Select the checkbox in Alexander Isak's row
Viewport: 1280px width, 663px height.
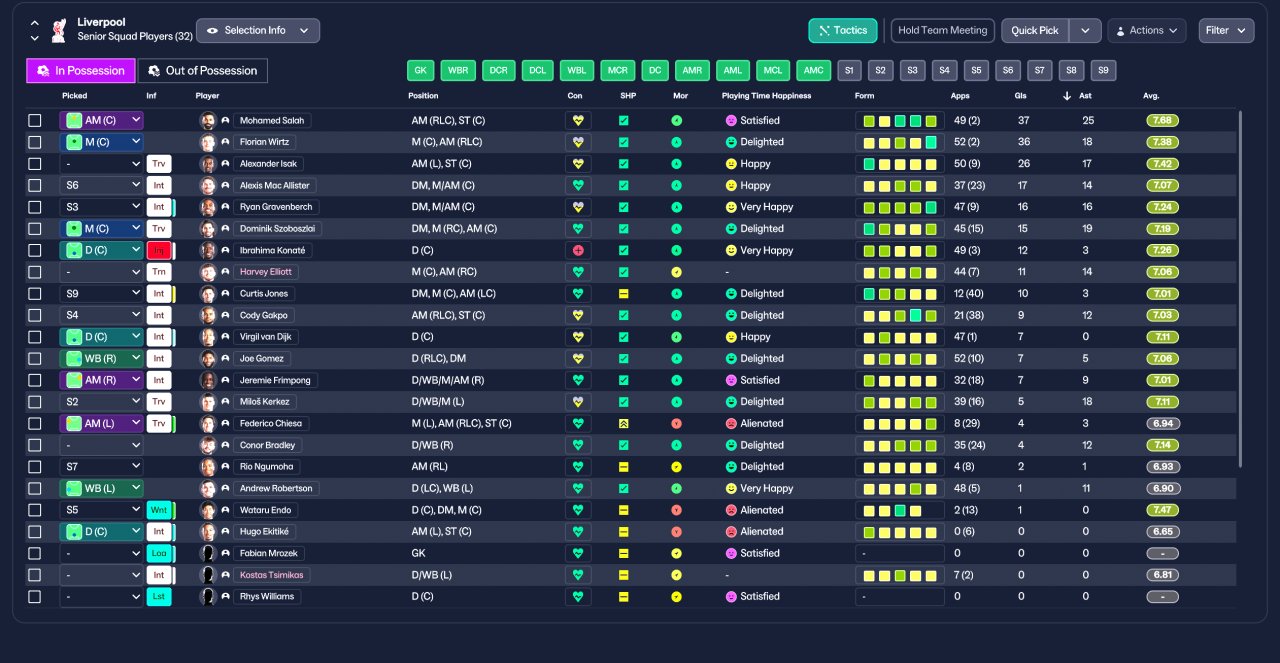35,164
